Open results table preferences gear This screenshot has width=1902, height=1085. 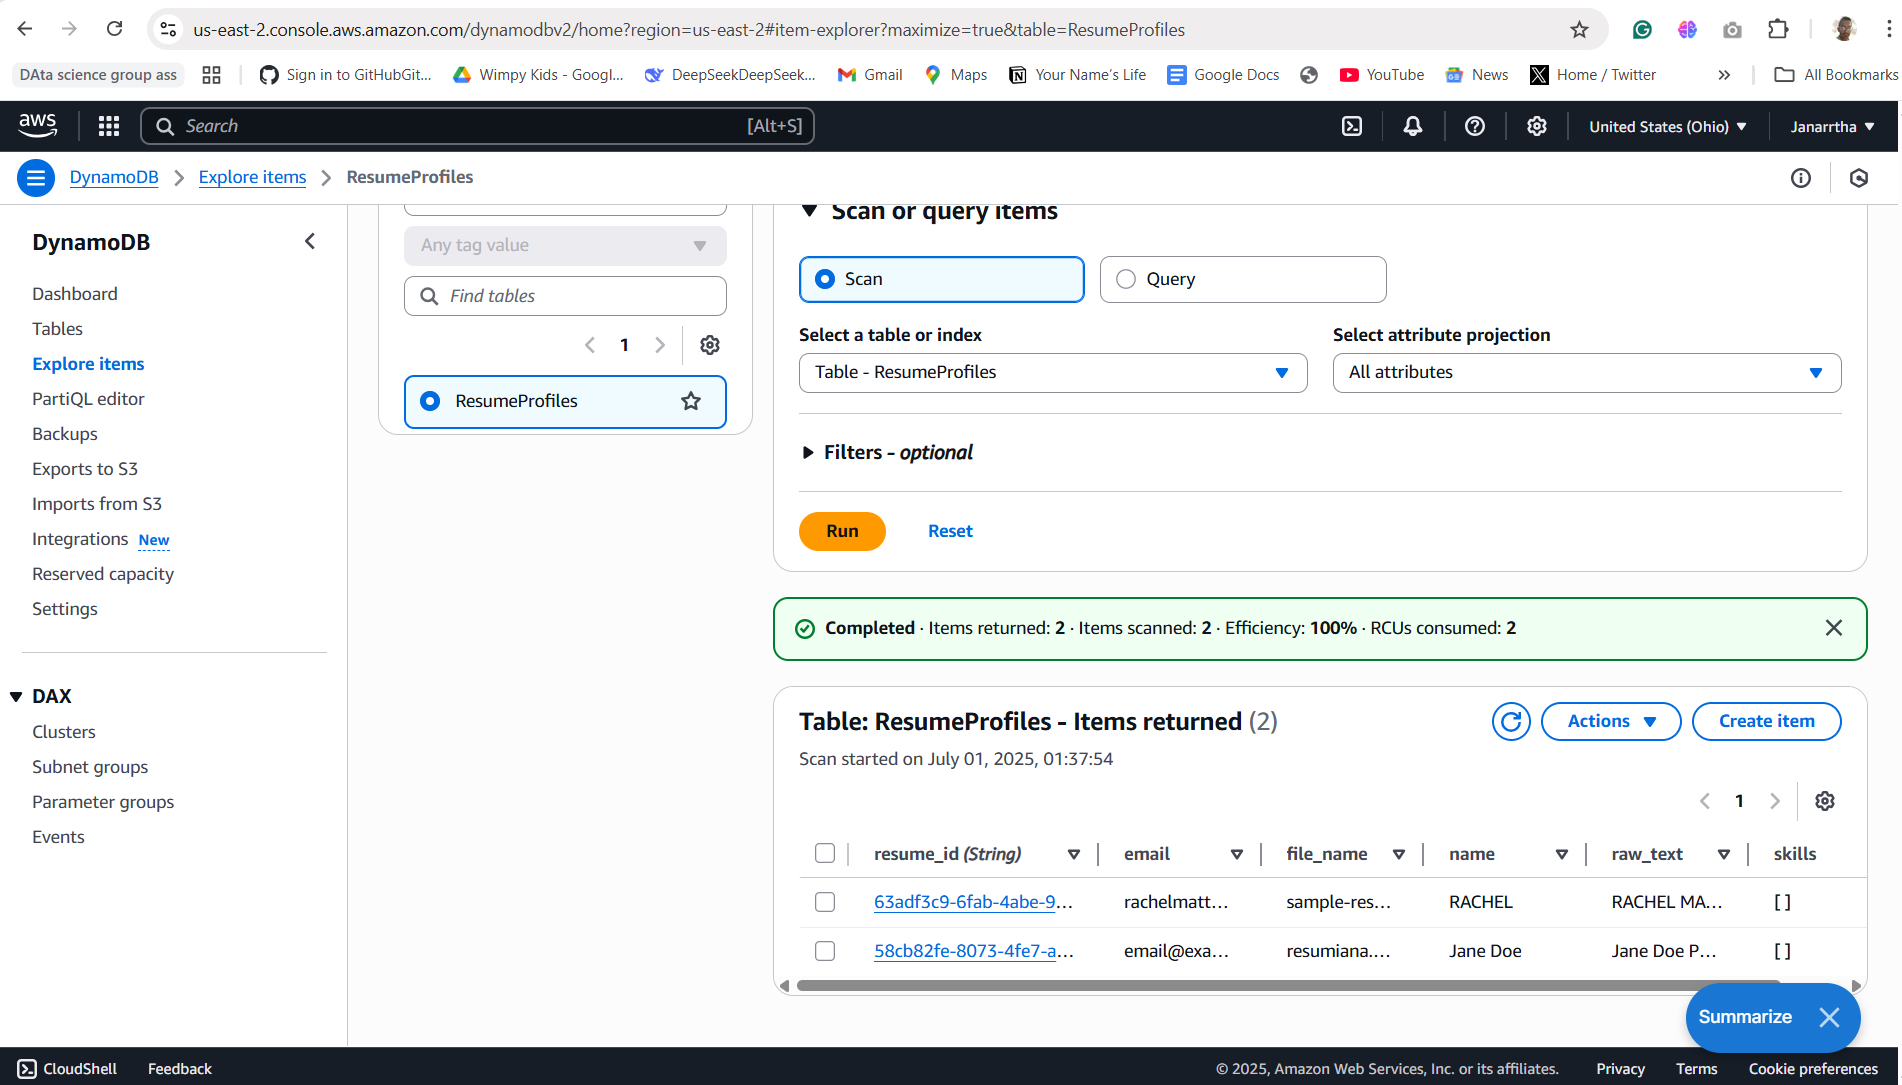[x=1825, y=801]
